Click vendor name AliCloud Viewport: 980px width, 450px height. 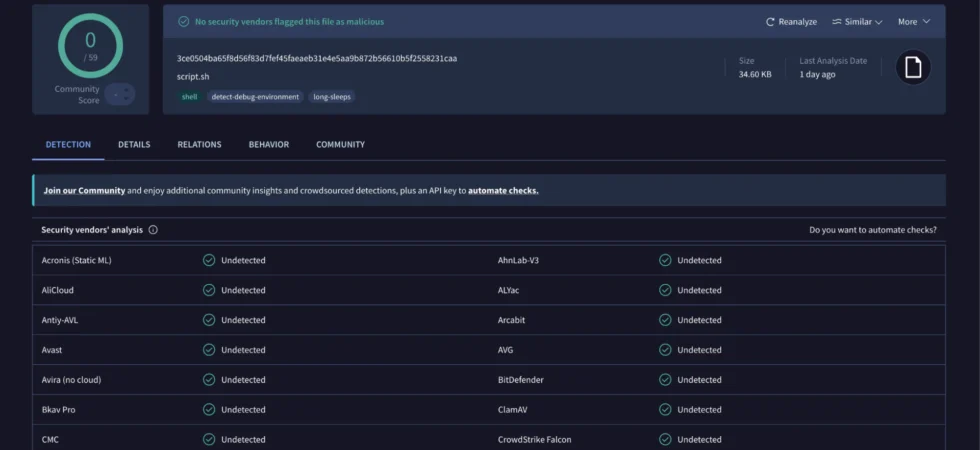[x=58, y=290]
